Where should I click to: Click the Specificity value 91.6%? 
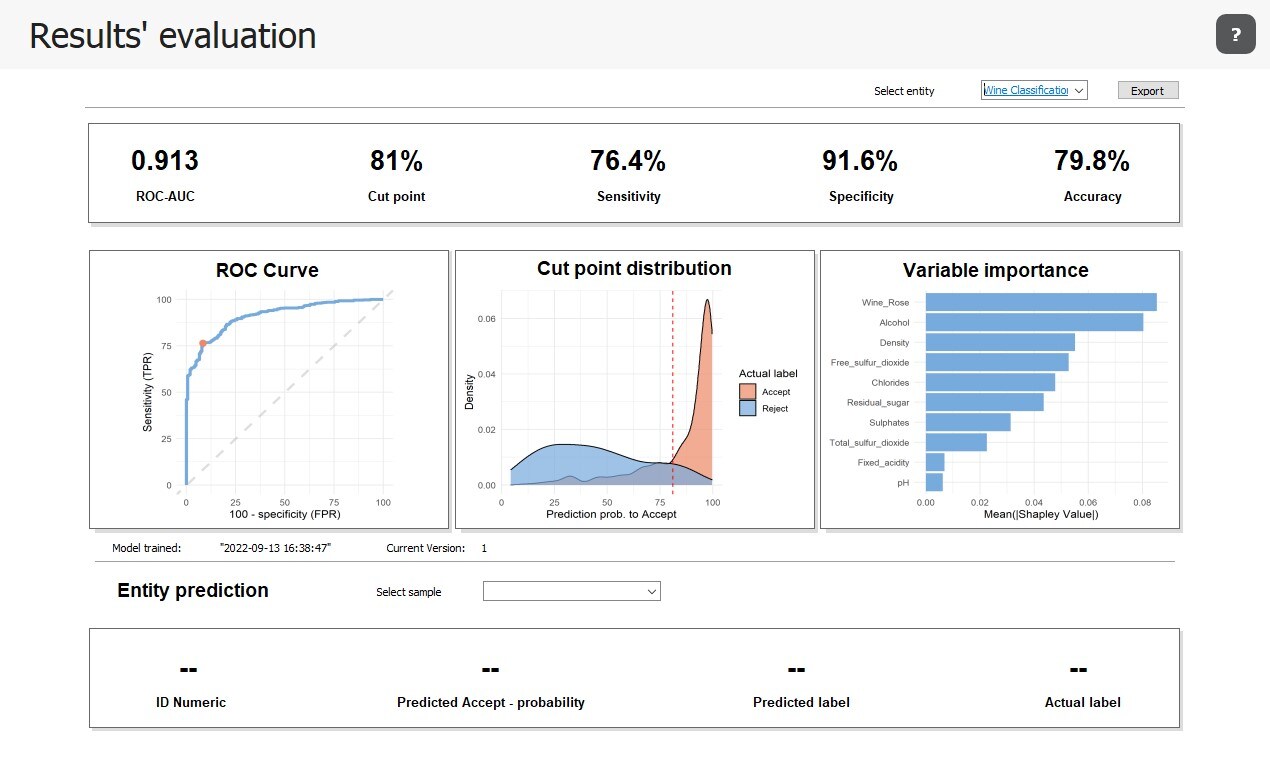[860, 161]
